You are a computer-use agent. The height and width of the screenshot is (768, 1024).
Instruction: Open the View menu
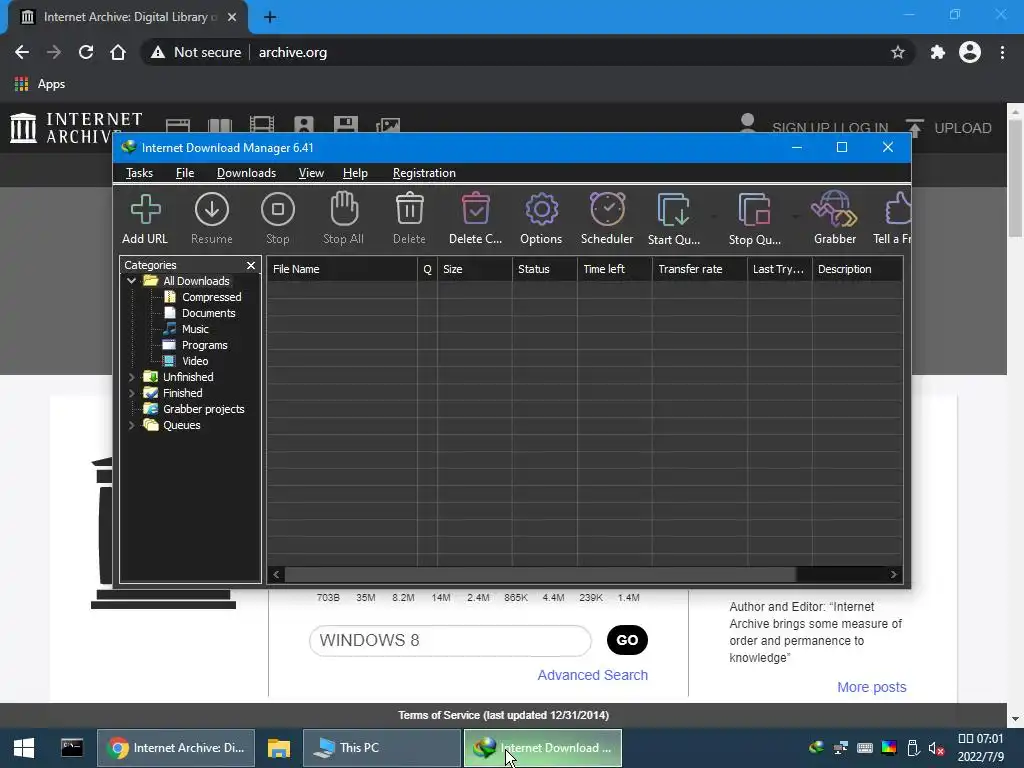[x=311, y=173]
